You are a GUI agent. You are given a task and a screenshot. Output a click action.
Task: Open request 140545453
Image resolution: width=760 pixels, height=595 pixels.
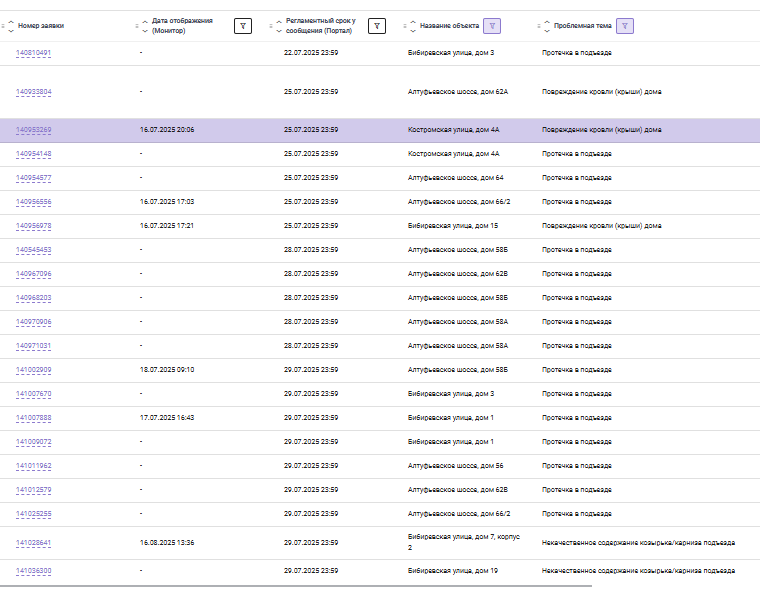click(33, 250)
